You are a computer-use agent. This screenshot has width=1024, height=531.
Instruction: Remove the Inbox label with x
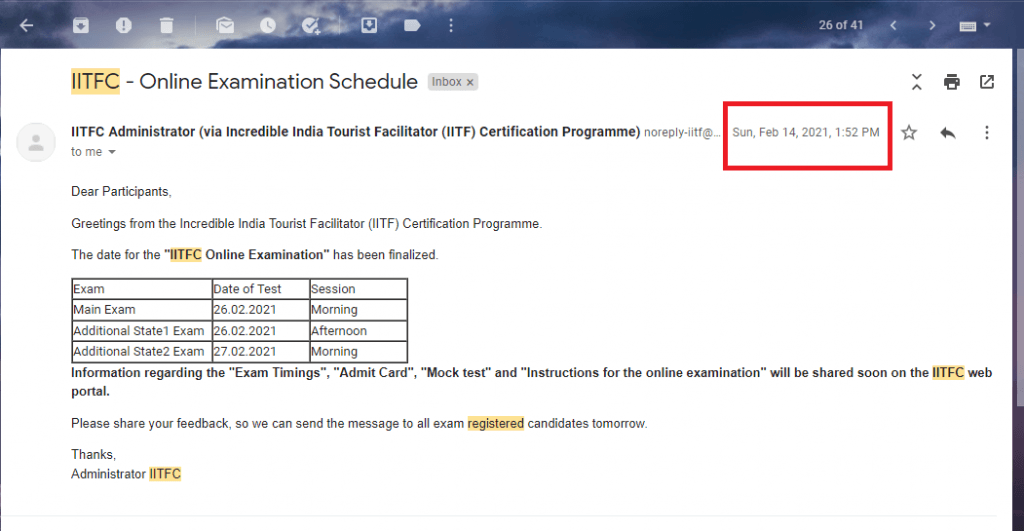470,82
